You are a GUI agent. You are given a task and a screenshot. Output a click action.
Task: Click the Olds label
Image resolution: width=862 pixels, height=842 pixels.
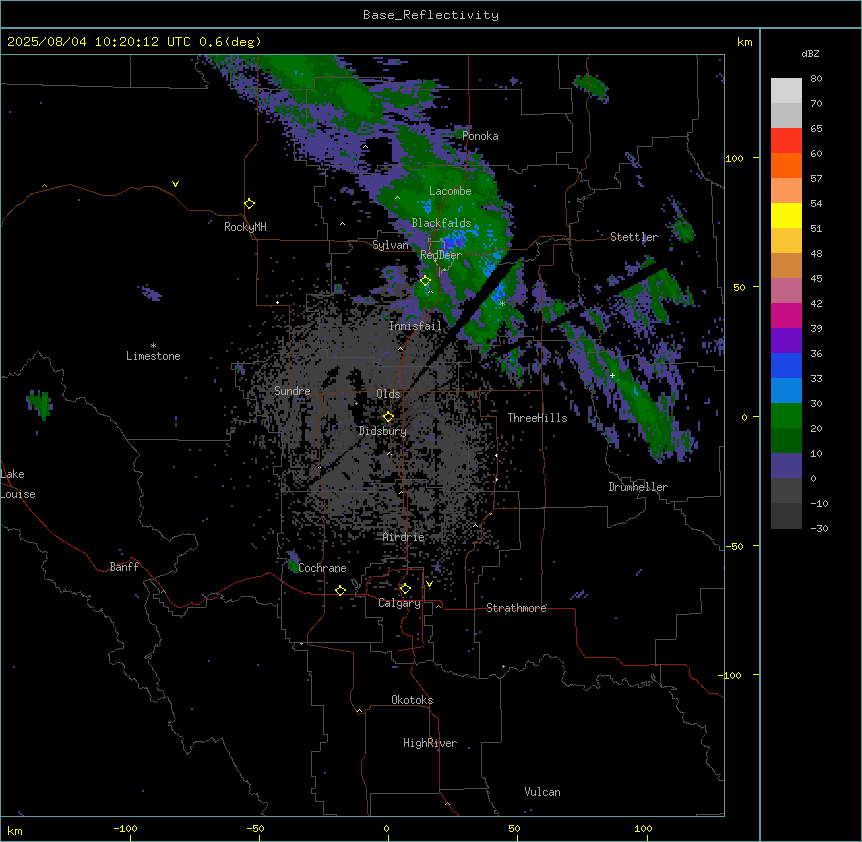pyautogui.click(x=388, y=394)
